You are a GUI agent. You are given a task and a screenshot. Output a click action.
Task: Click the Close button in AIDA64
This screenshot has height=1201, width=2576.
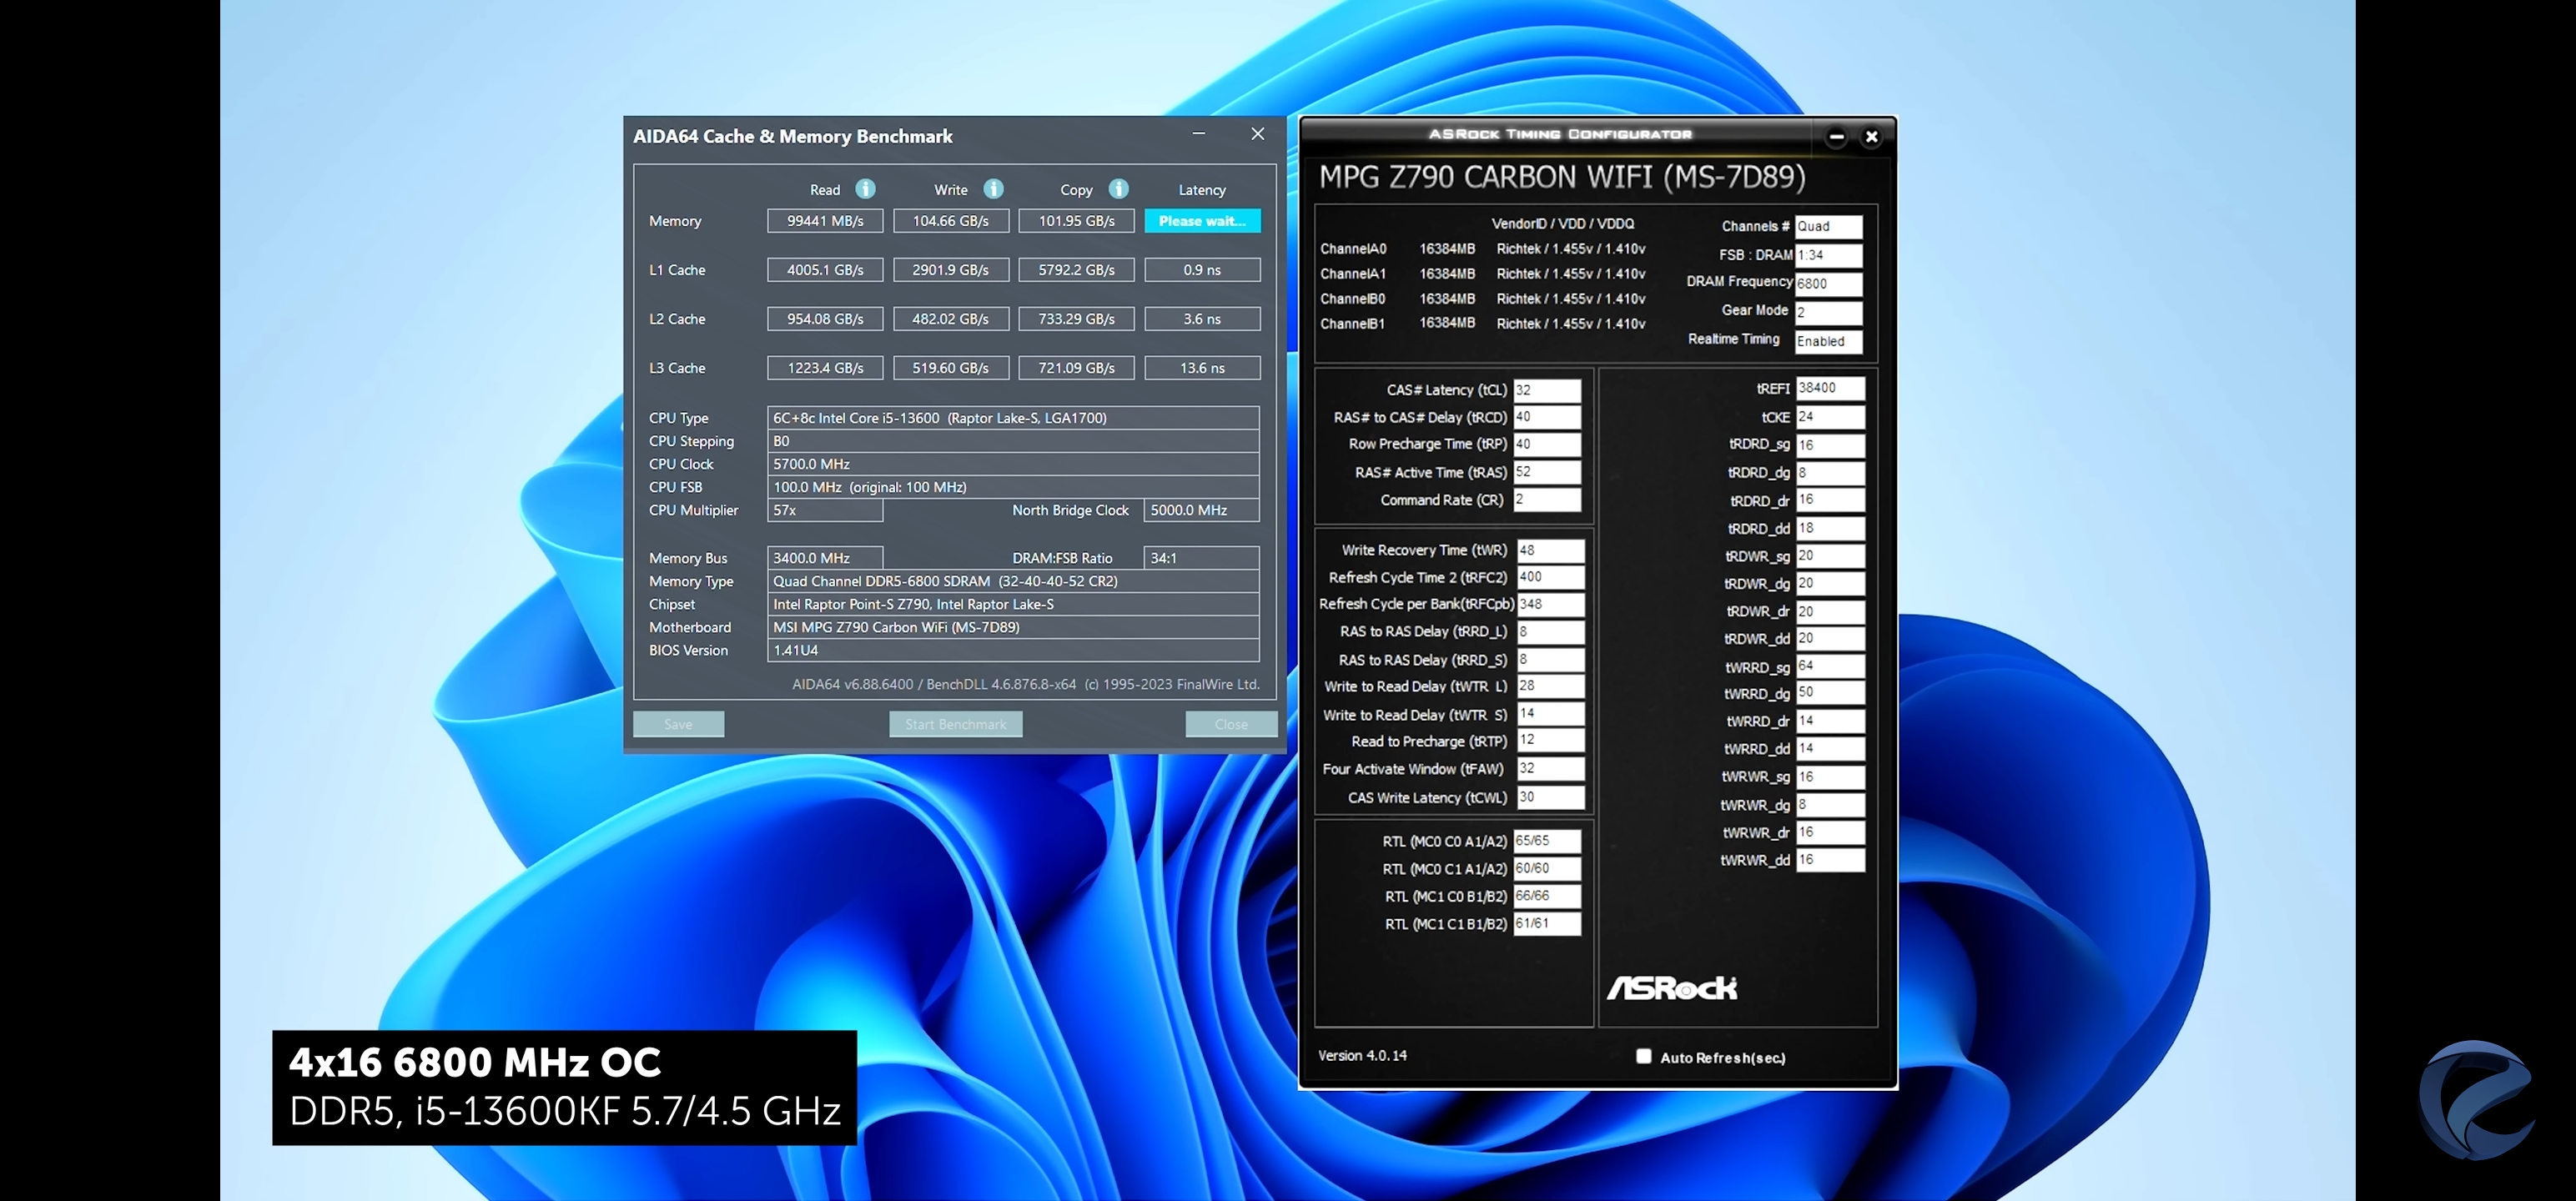pos(1230,724)
